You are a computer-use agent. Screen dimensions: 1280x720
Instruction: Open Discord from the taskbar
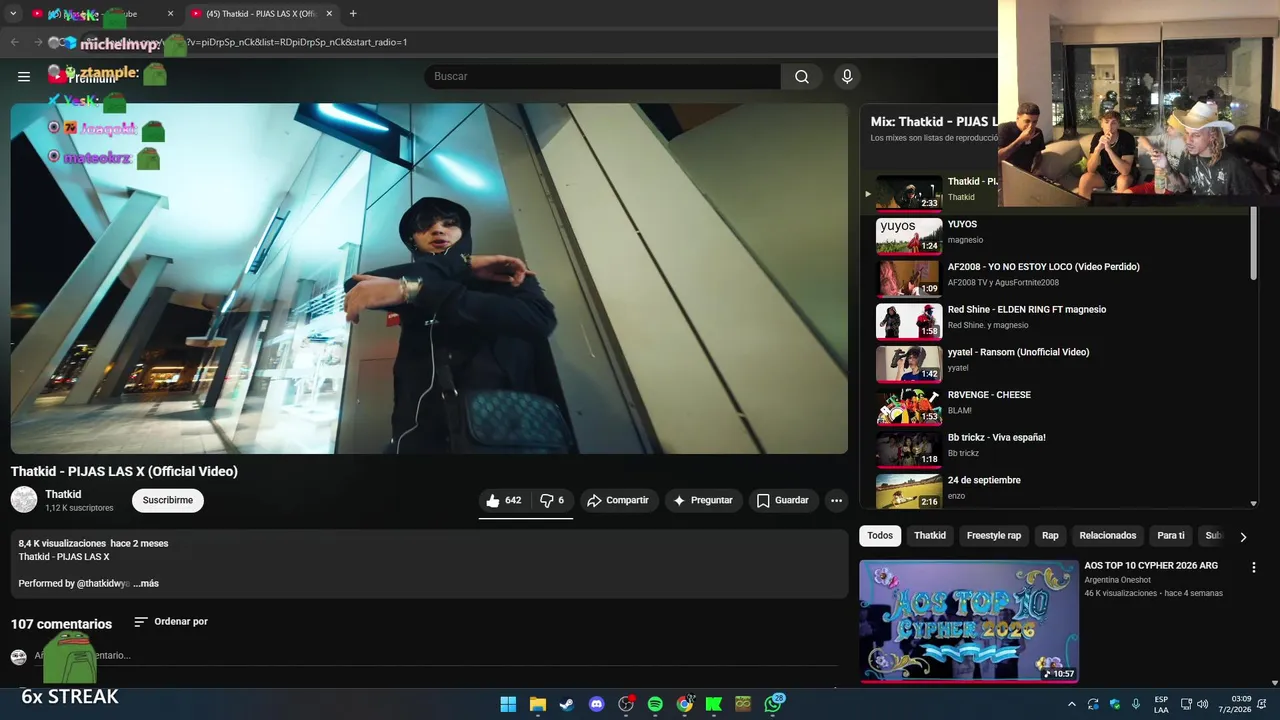point(597,704)
